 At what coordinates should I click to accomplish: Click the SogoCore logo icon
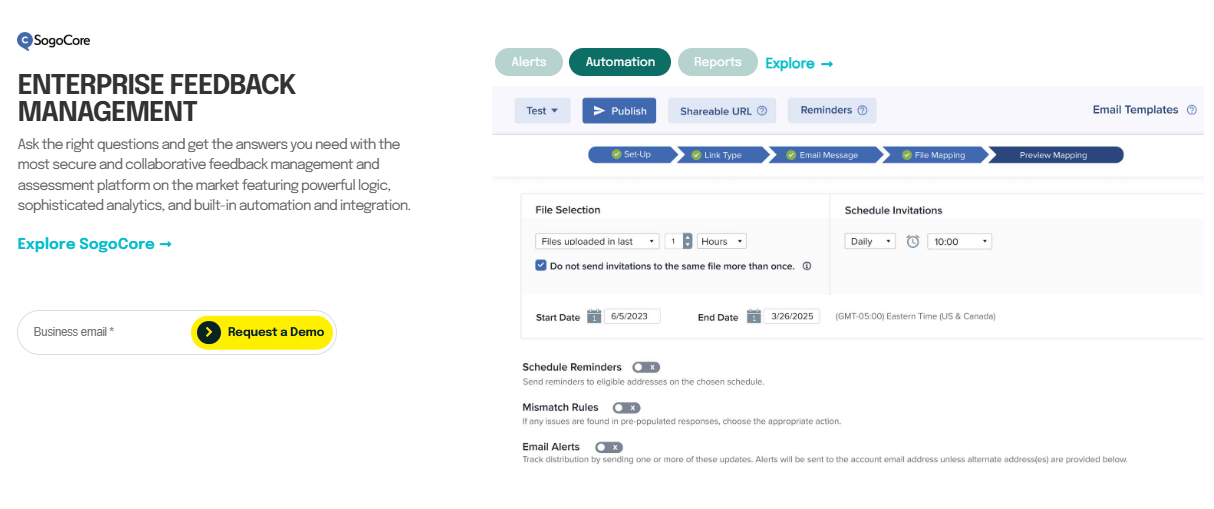point(25,41)
